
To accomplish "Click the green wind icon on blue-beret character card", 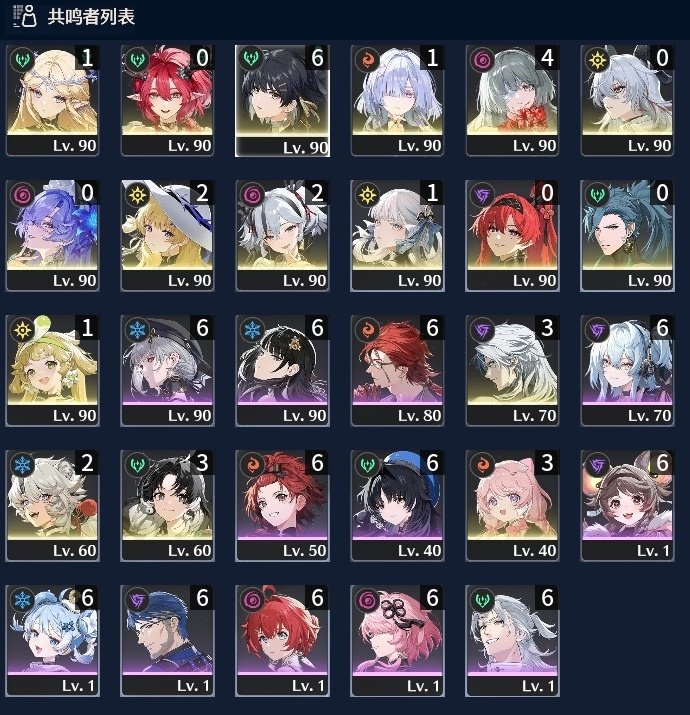I will coord(368,465).
